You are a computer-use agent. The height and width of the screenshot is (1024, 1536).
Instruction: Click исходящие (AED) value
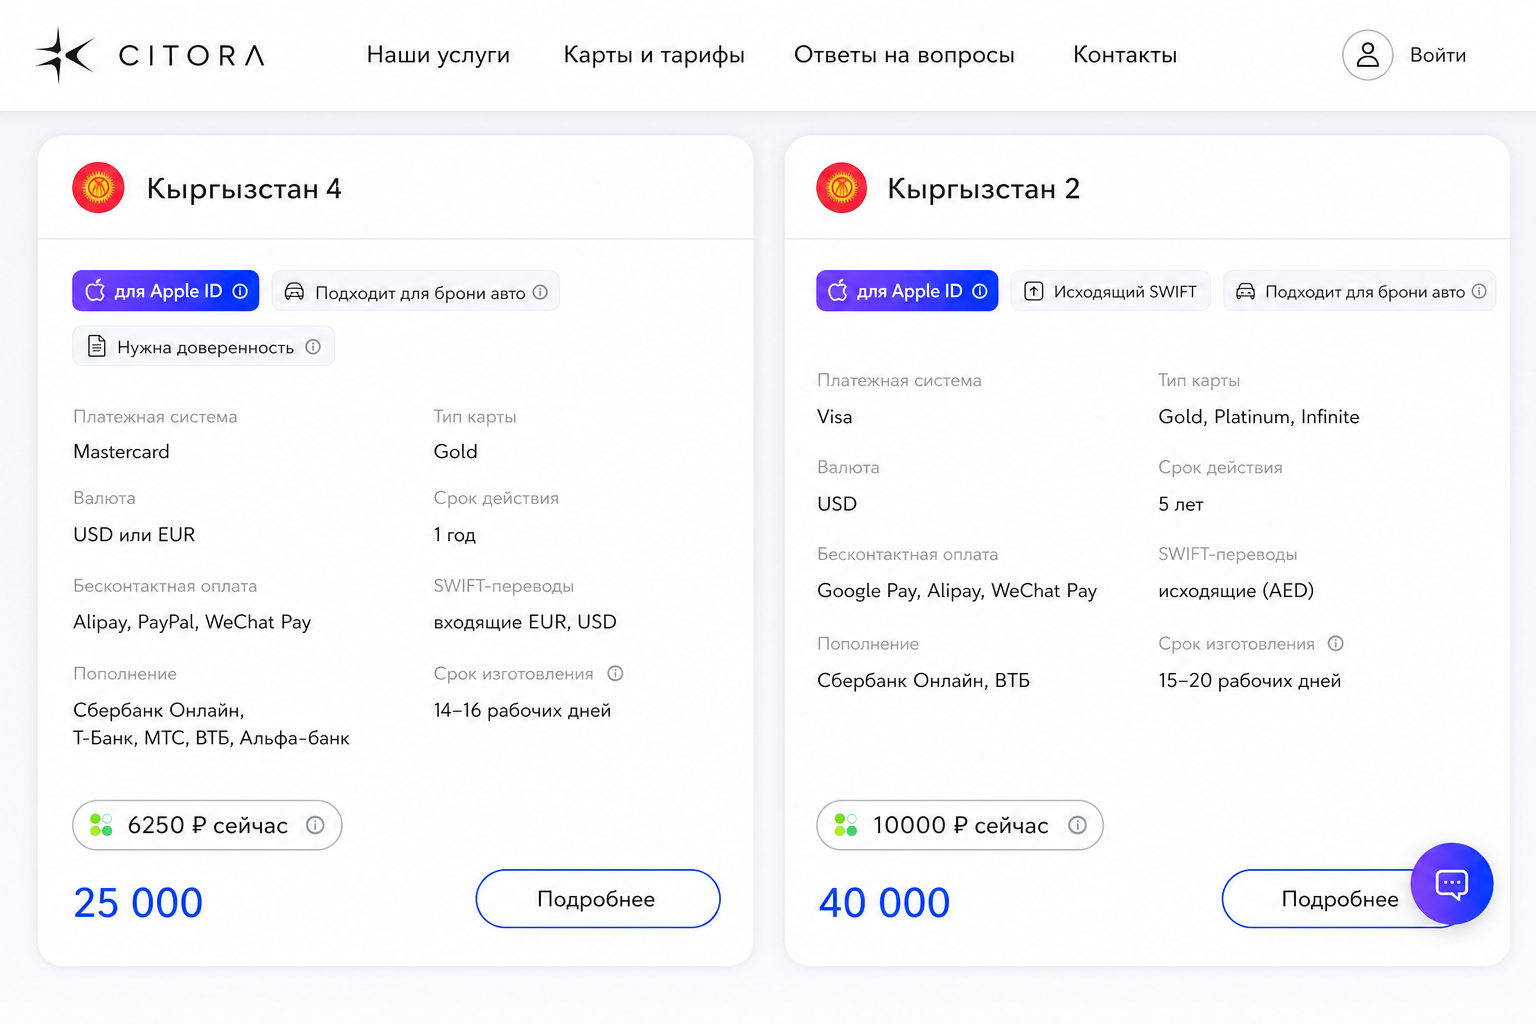coord(1236,591)
